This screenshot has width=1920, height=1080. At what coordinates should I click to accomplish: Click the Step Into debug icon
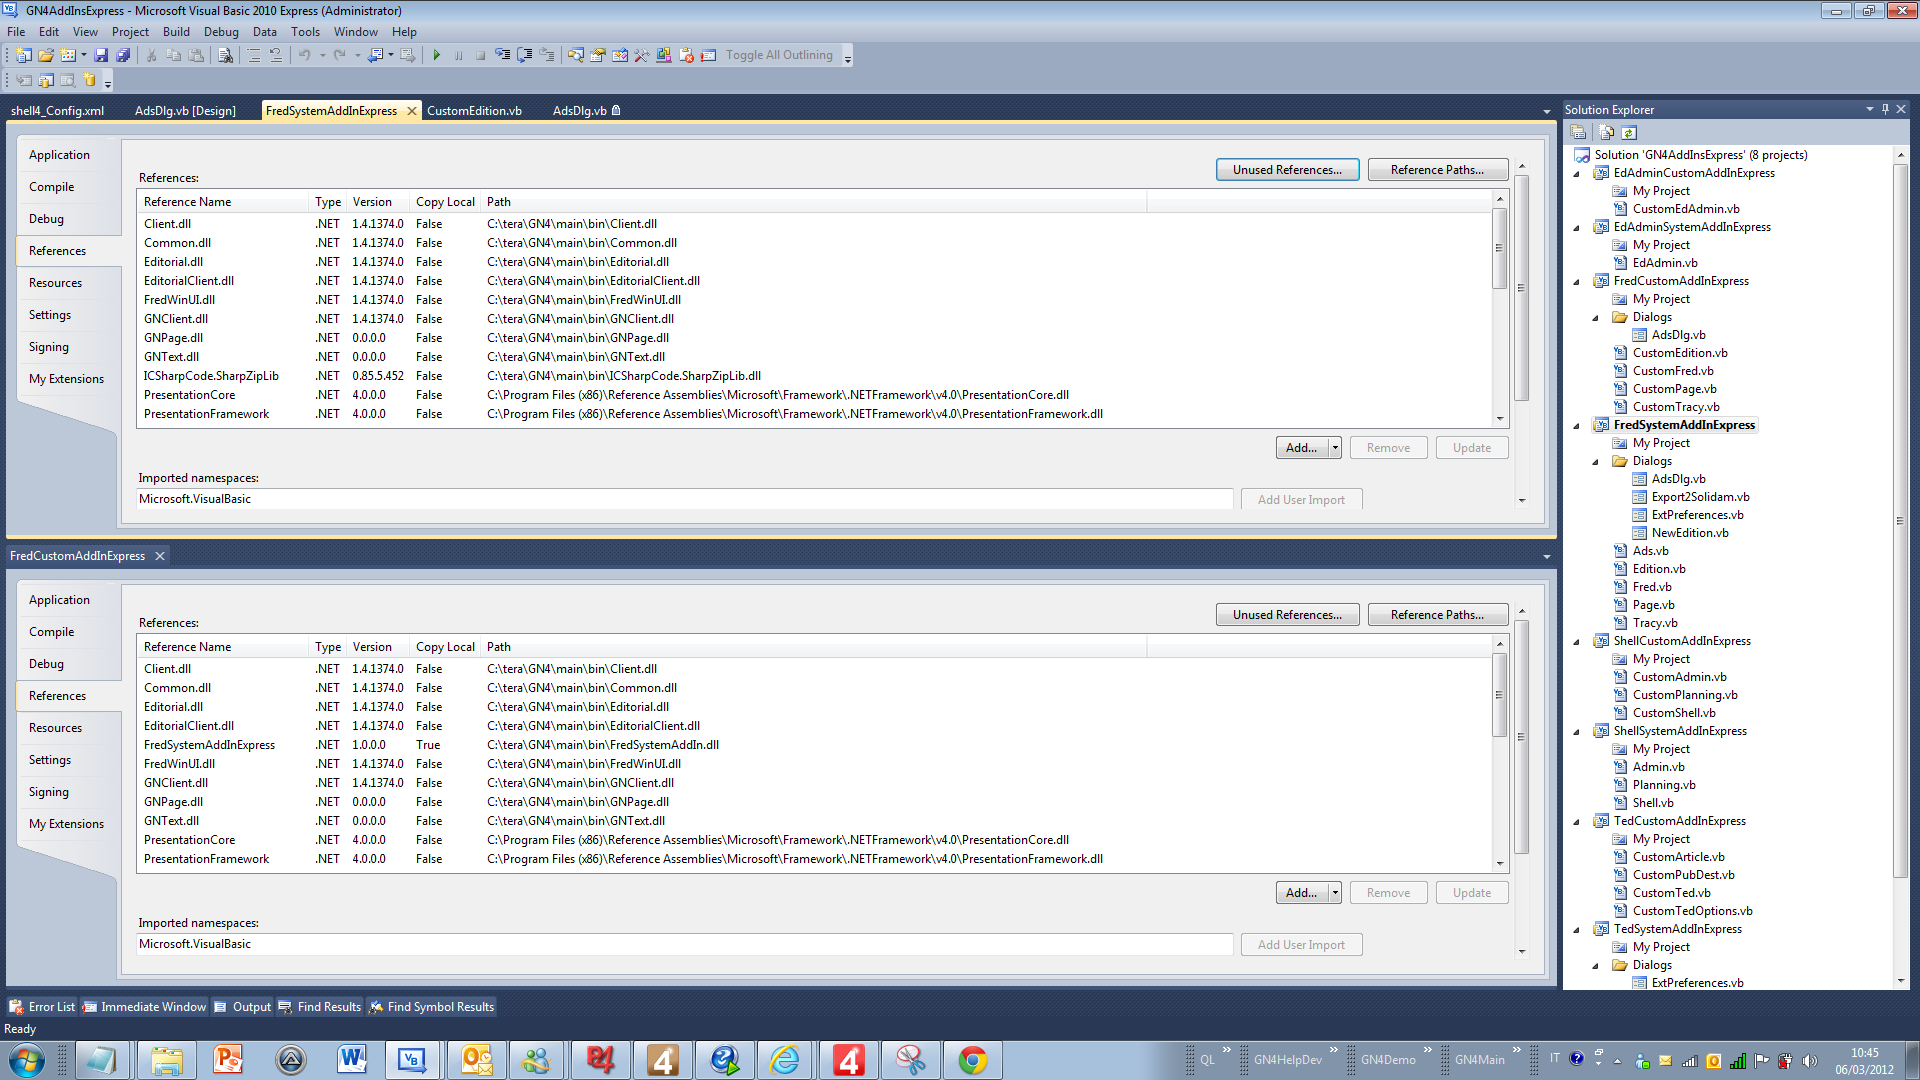click(502, 55)
